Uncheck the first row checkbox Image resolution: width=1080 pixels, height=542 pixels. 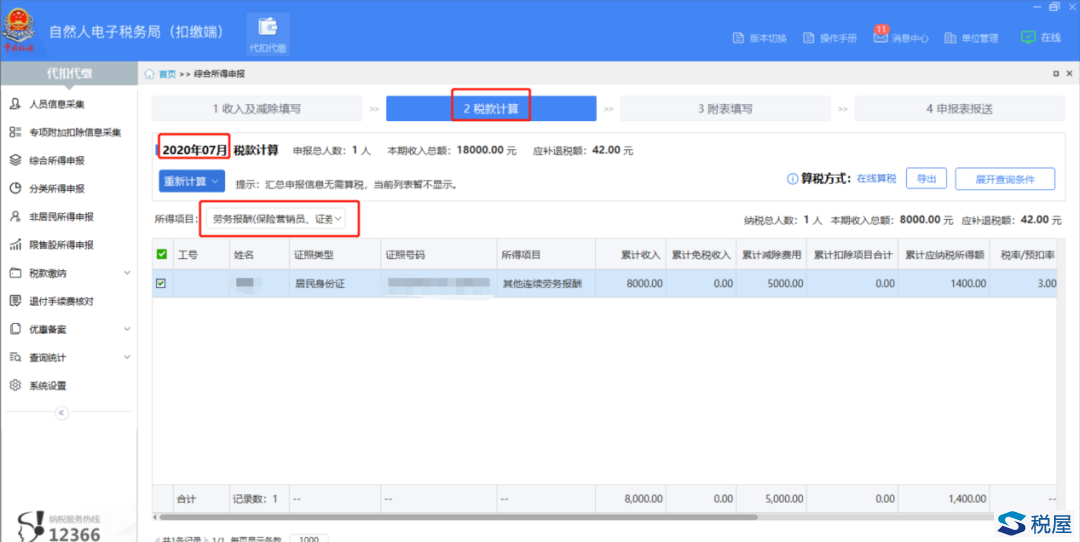coord(162,284)
